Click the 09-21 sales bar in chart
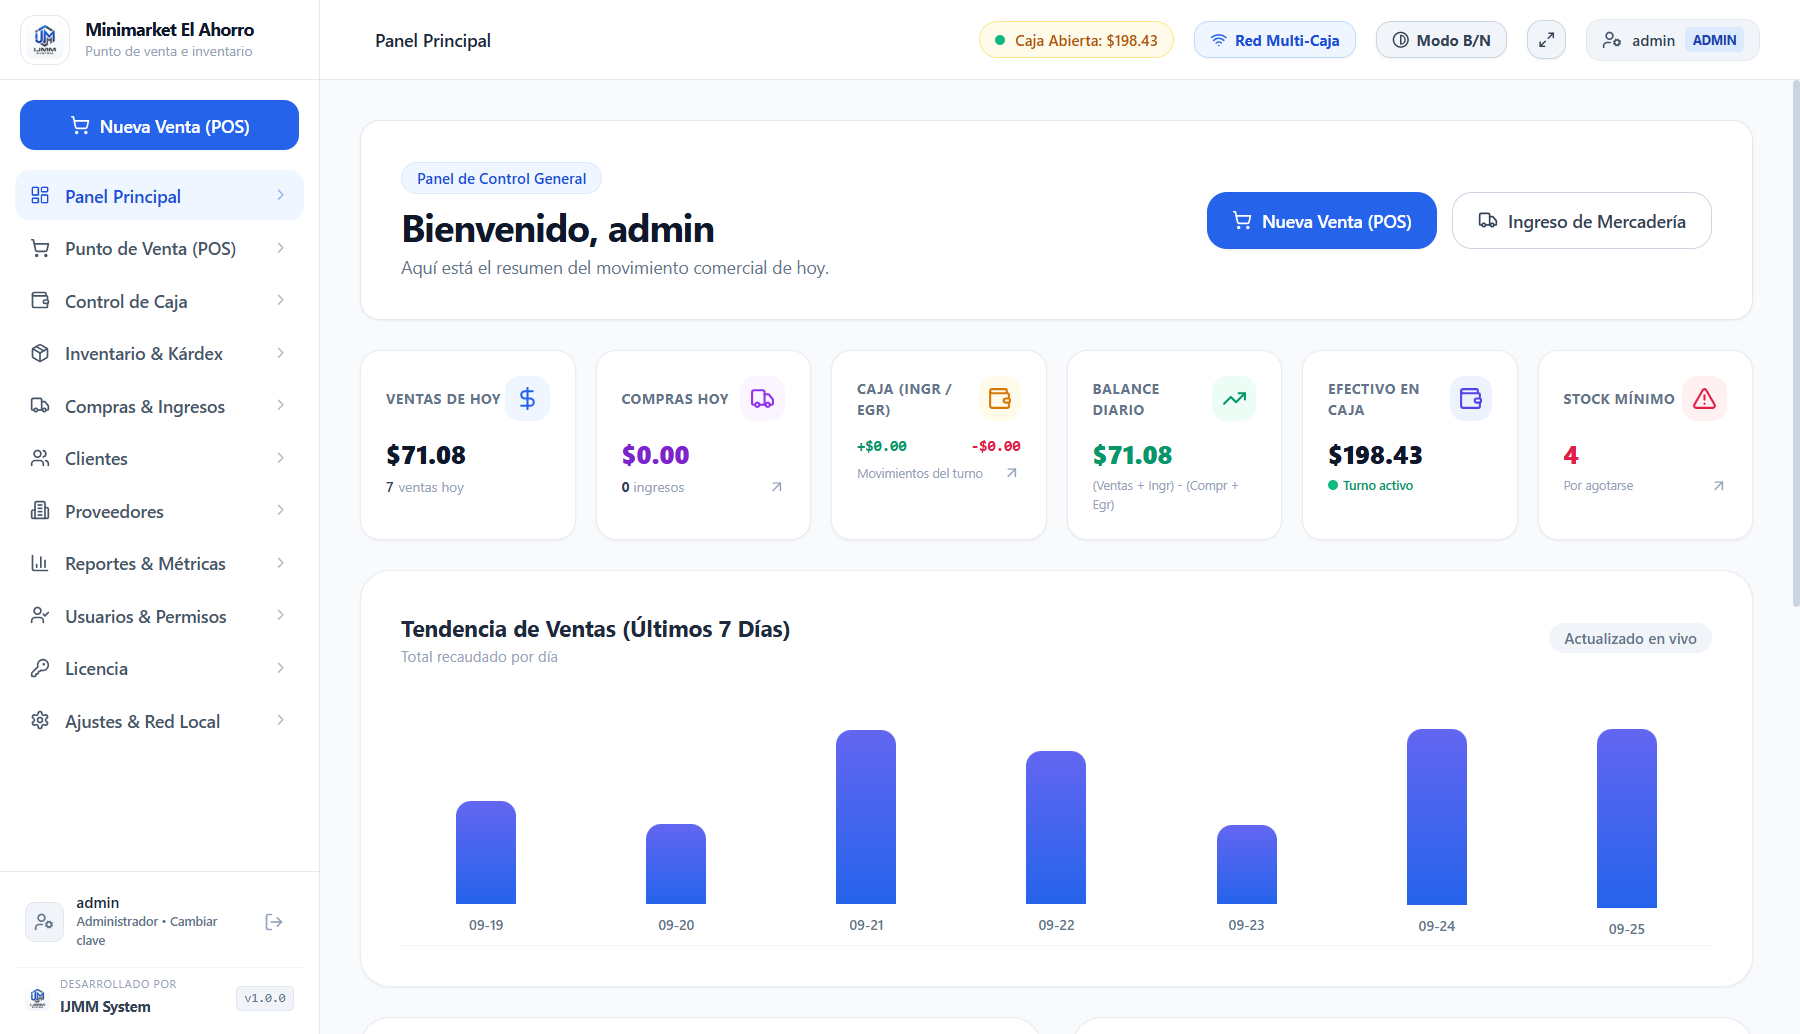 (866, 817)
